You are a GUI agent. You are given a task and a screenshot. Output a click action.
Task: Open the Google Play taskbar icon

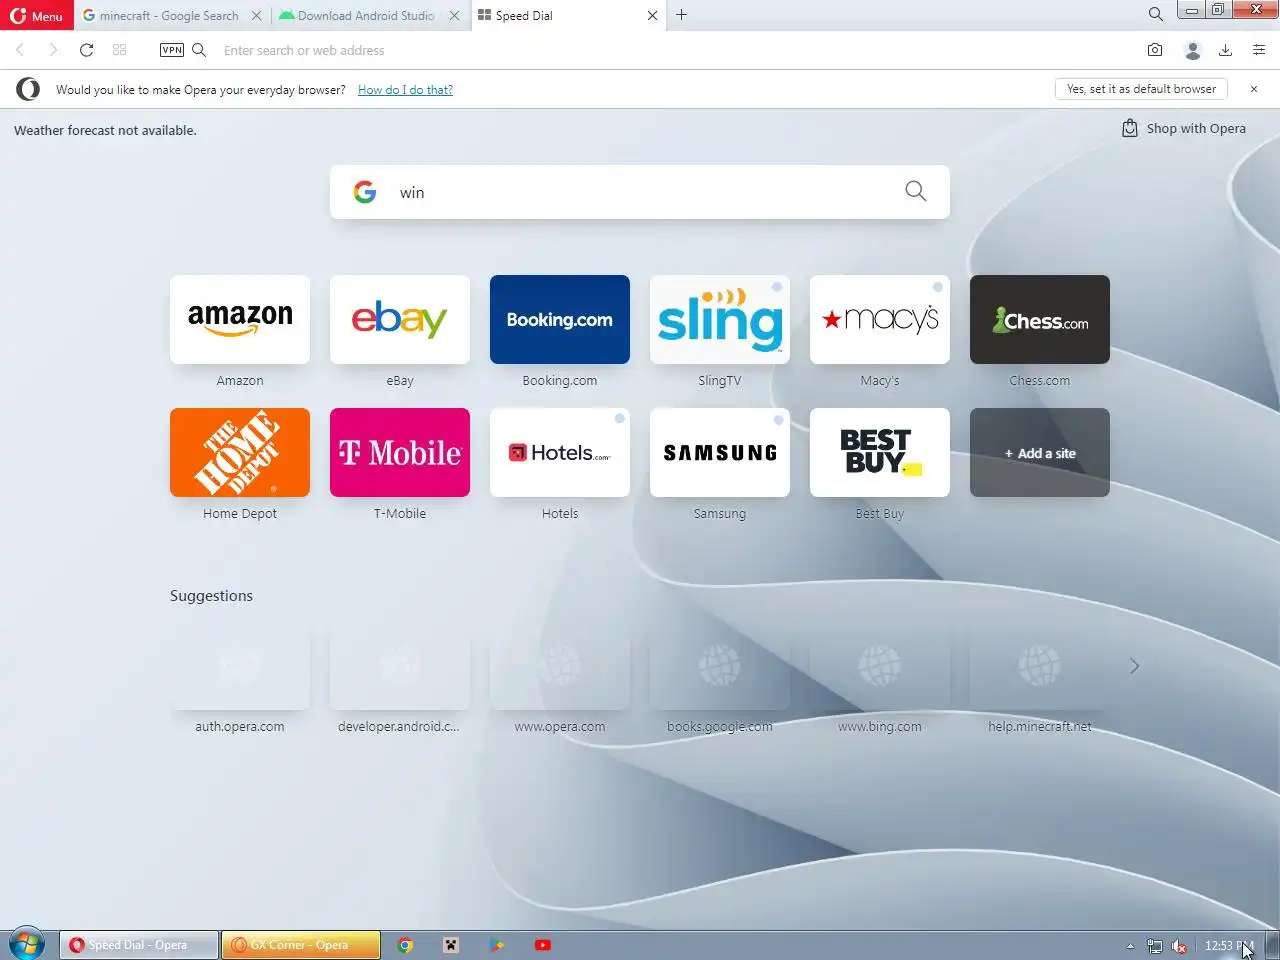click(497, 945)
